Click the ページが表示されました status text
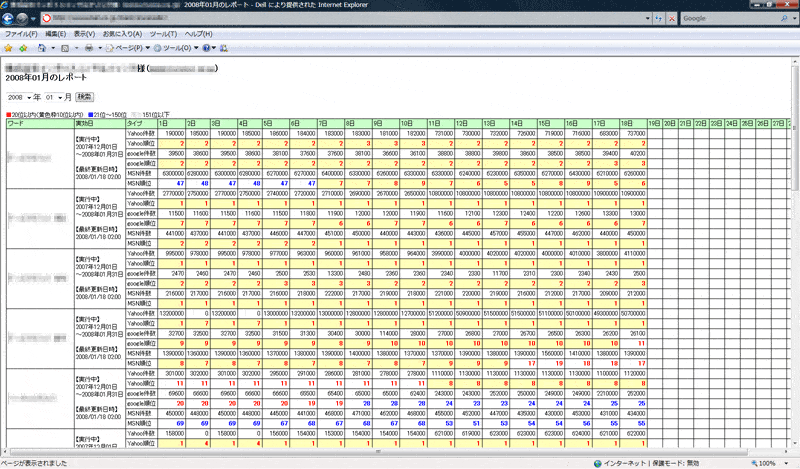Viewport: 800px width, 469px height. tap(34, 463)
